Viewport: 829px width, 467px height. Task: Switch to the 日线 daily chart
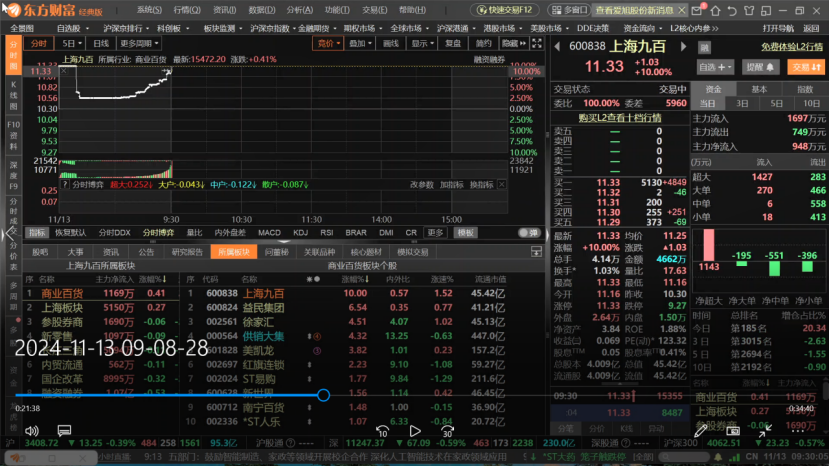100,43
